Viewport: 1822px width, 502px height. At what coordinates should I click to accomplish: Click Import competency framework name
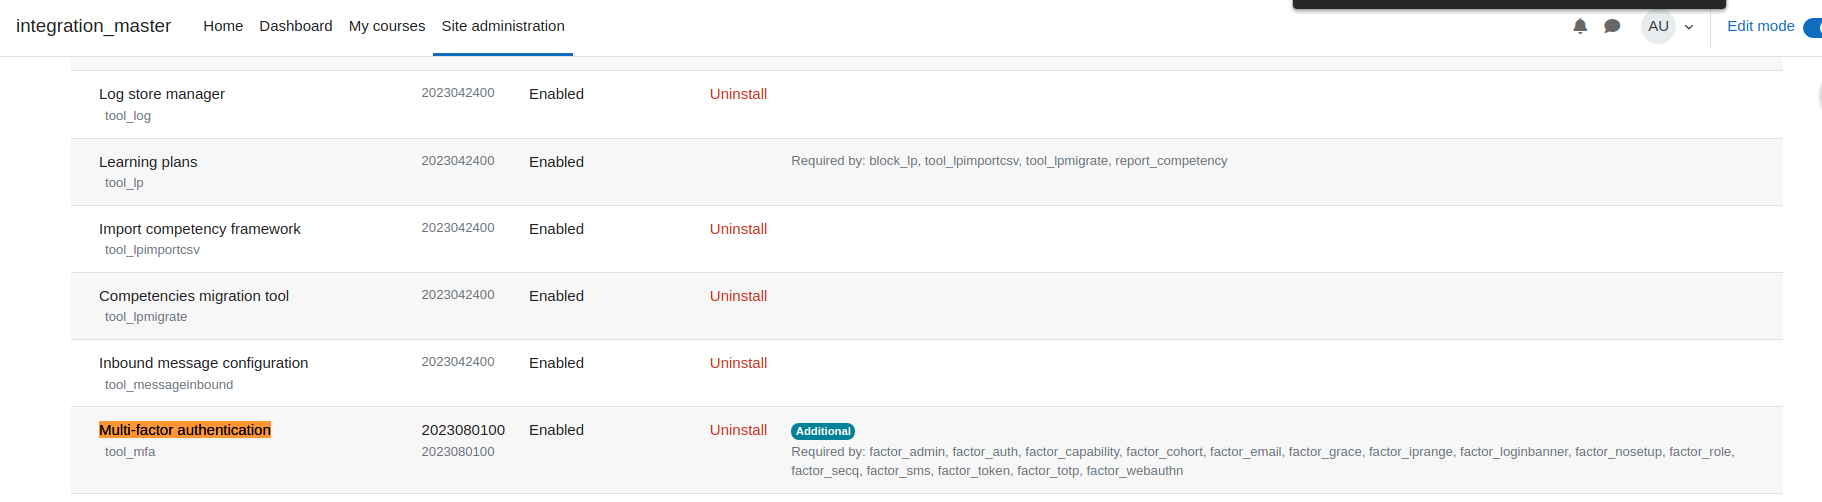200,229
